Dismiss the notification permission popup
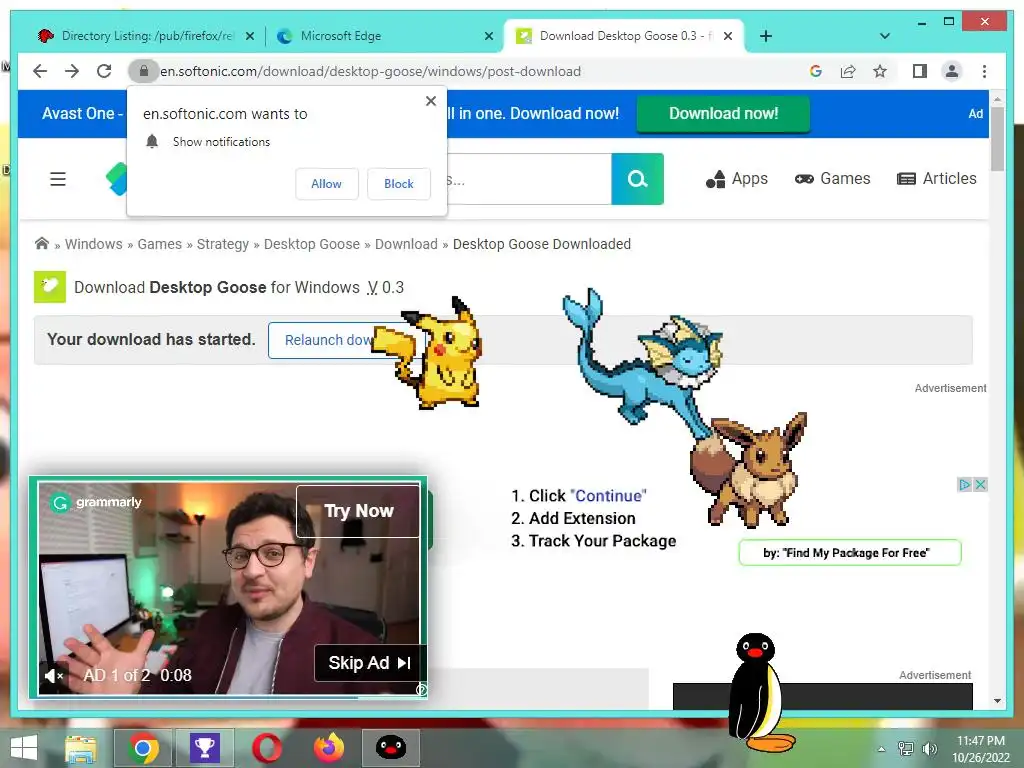 430,101
